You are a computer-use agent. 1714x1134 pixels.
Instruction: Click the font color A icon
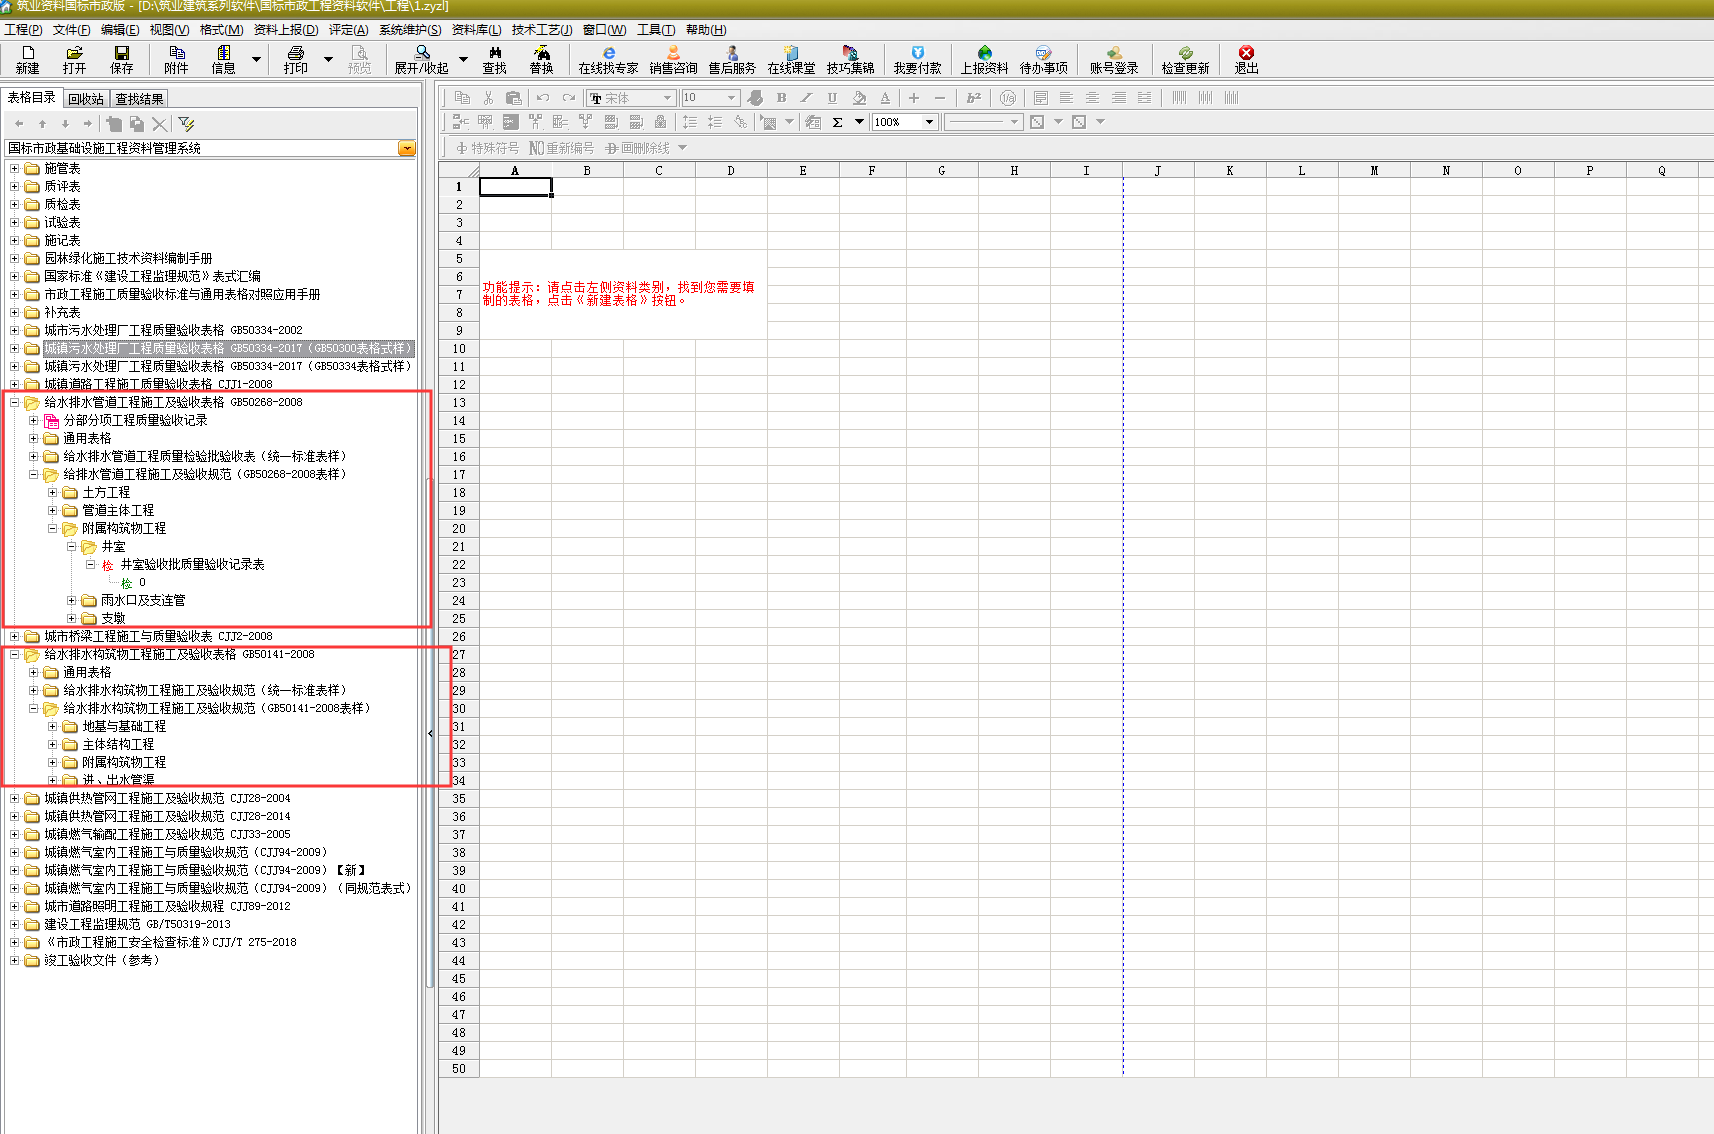[885, 97]
